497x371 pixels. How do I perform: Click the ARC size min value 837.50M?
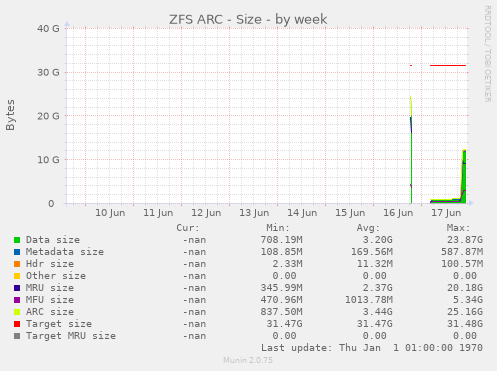[x=281, y=312]
